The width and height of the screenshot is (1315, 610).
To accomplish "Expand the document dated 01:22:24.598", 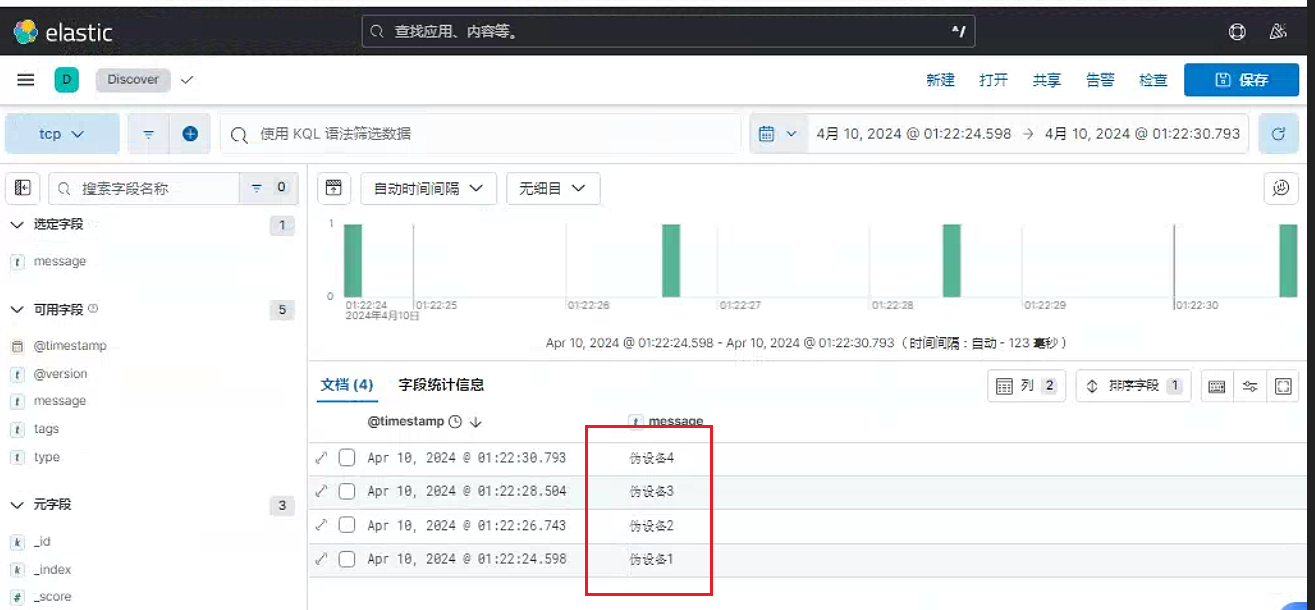I will (x=321, y=559).
